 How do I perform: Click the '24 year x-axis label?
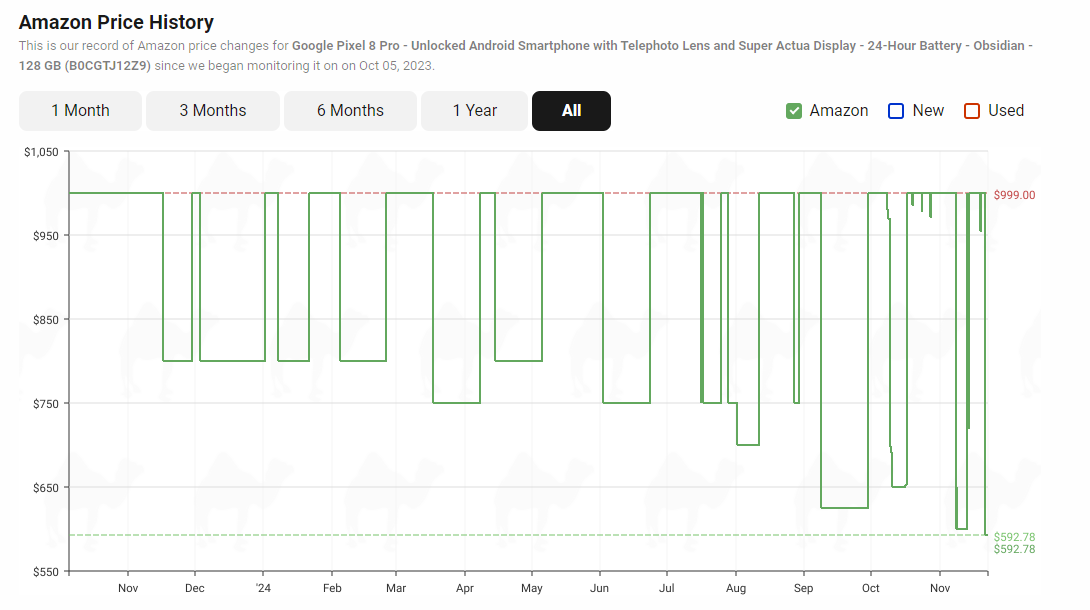coord(263,588)
